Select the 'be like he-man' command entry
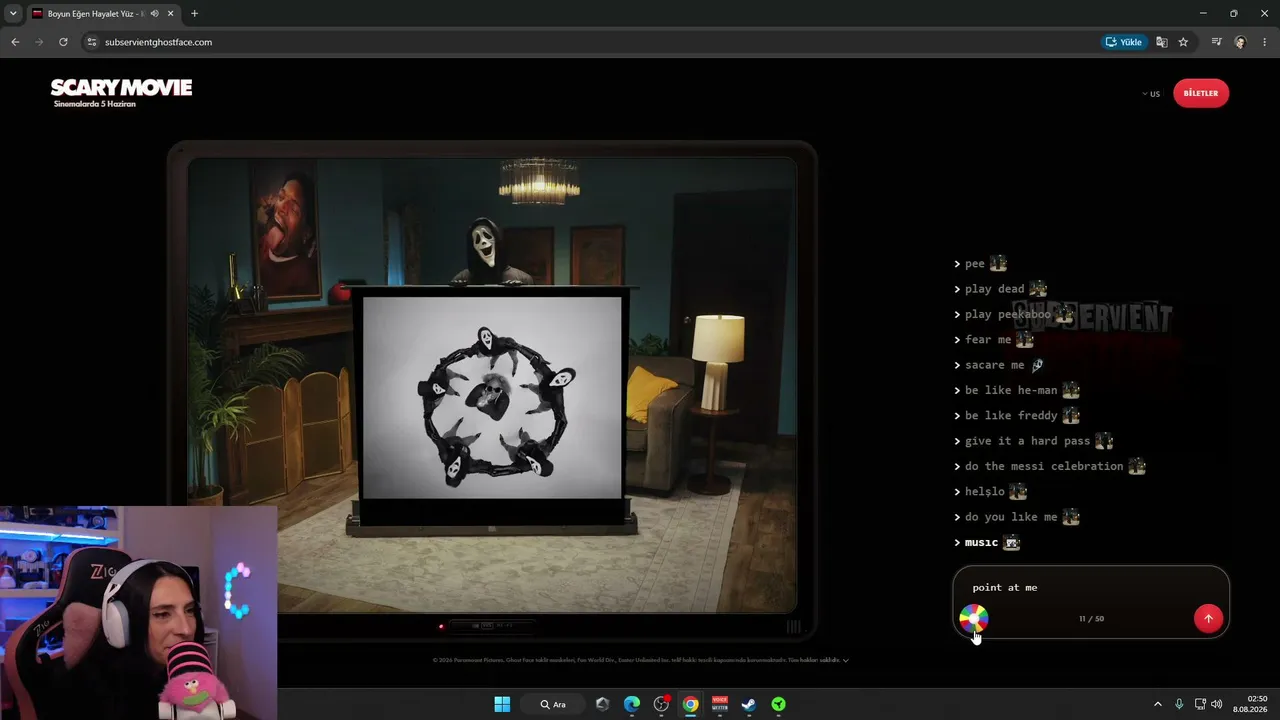Screen dimensions: 1280x720 pyautogui.click(x=1017, y=390)
